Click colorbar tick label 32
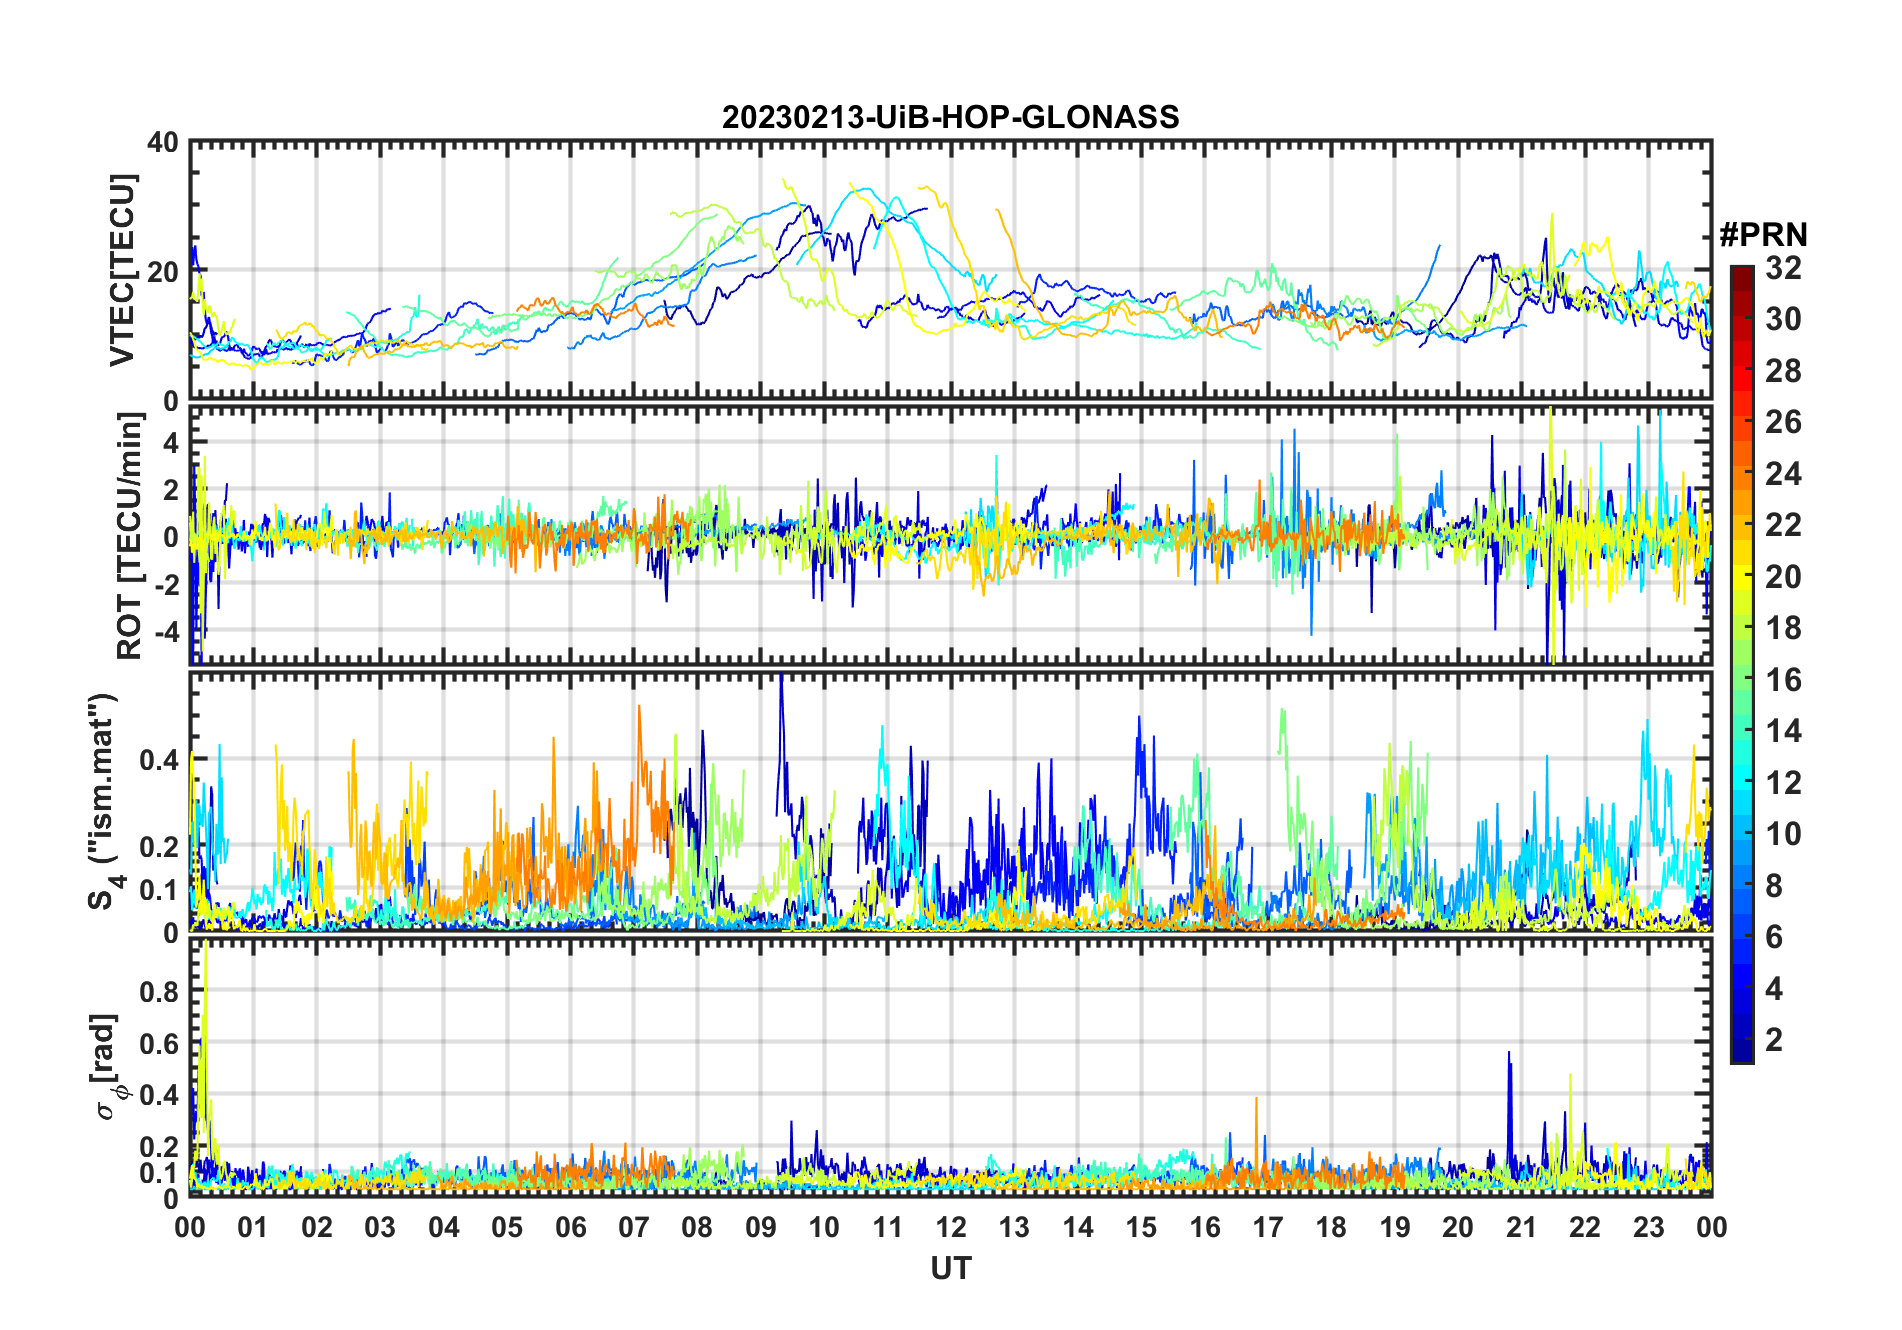The image size is (1902, 1330). tap(1783, 268)
